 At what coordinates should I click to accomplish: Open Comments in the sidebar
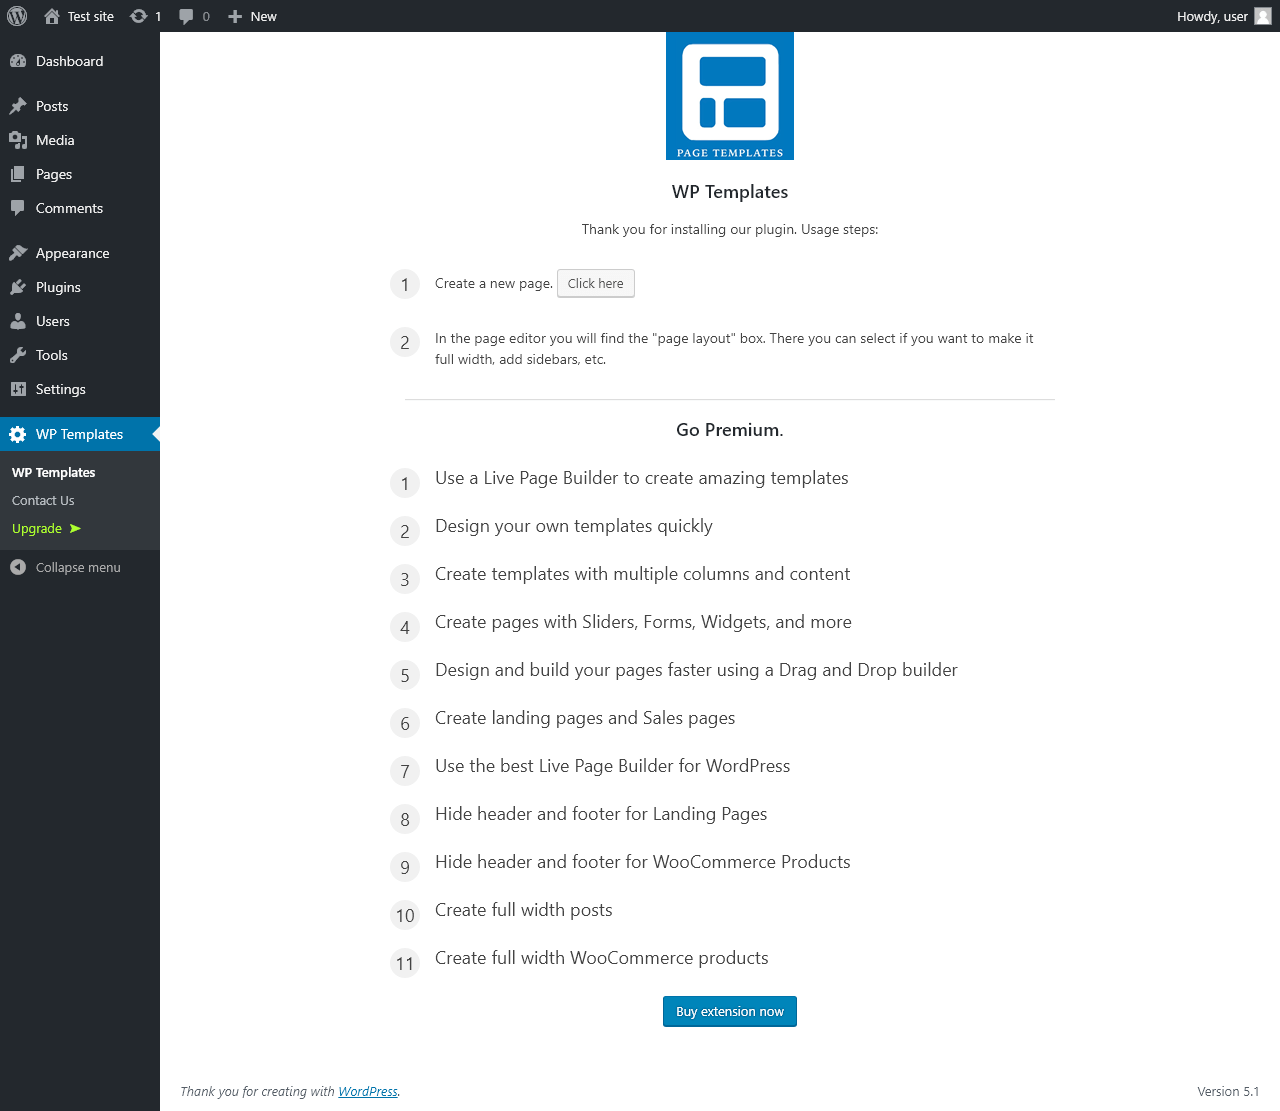[80, 208]
